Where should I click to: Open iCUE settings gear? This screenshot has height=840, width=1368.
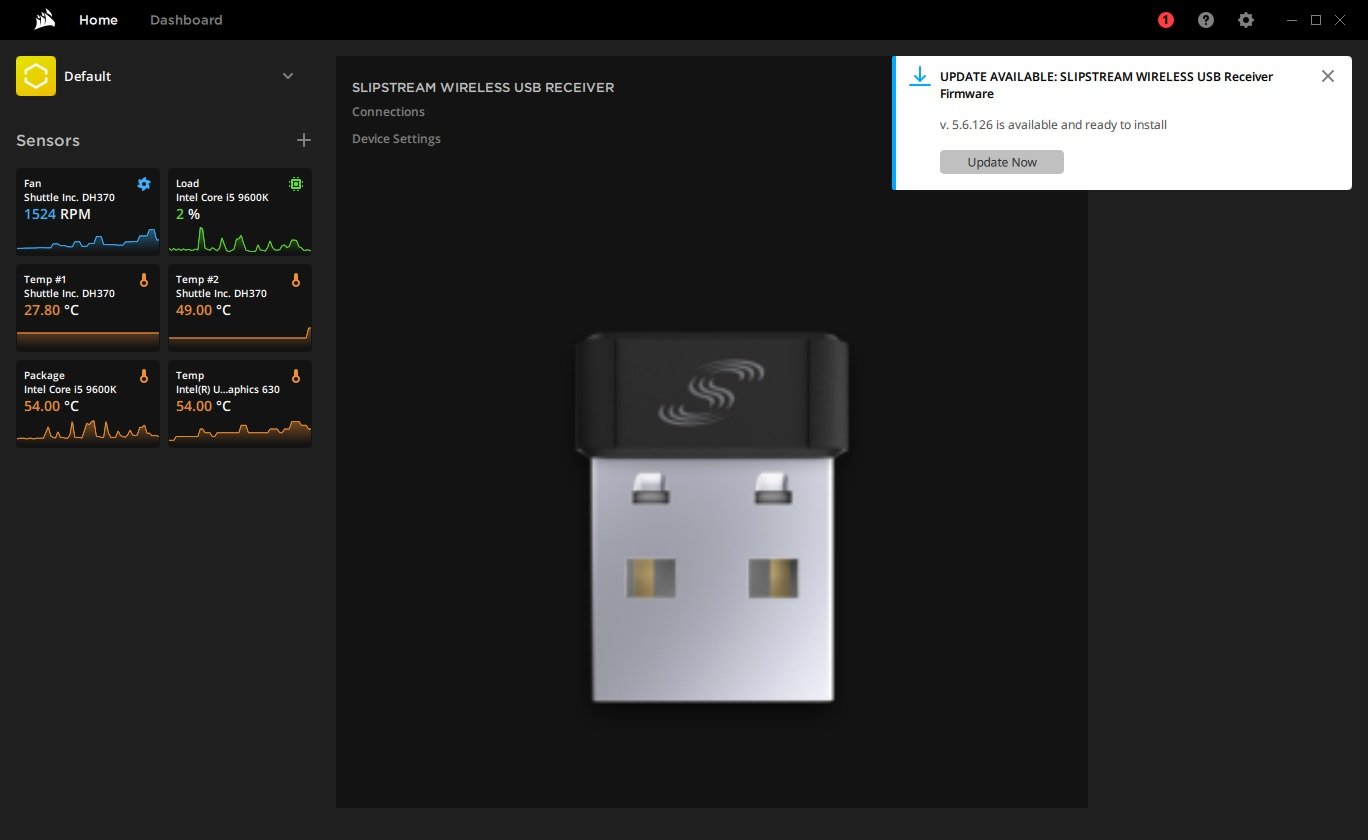pyautogui.click(x=1246, y=20)
